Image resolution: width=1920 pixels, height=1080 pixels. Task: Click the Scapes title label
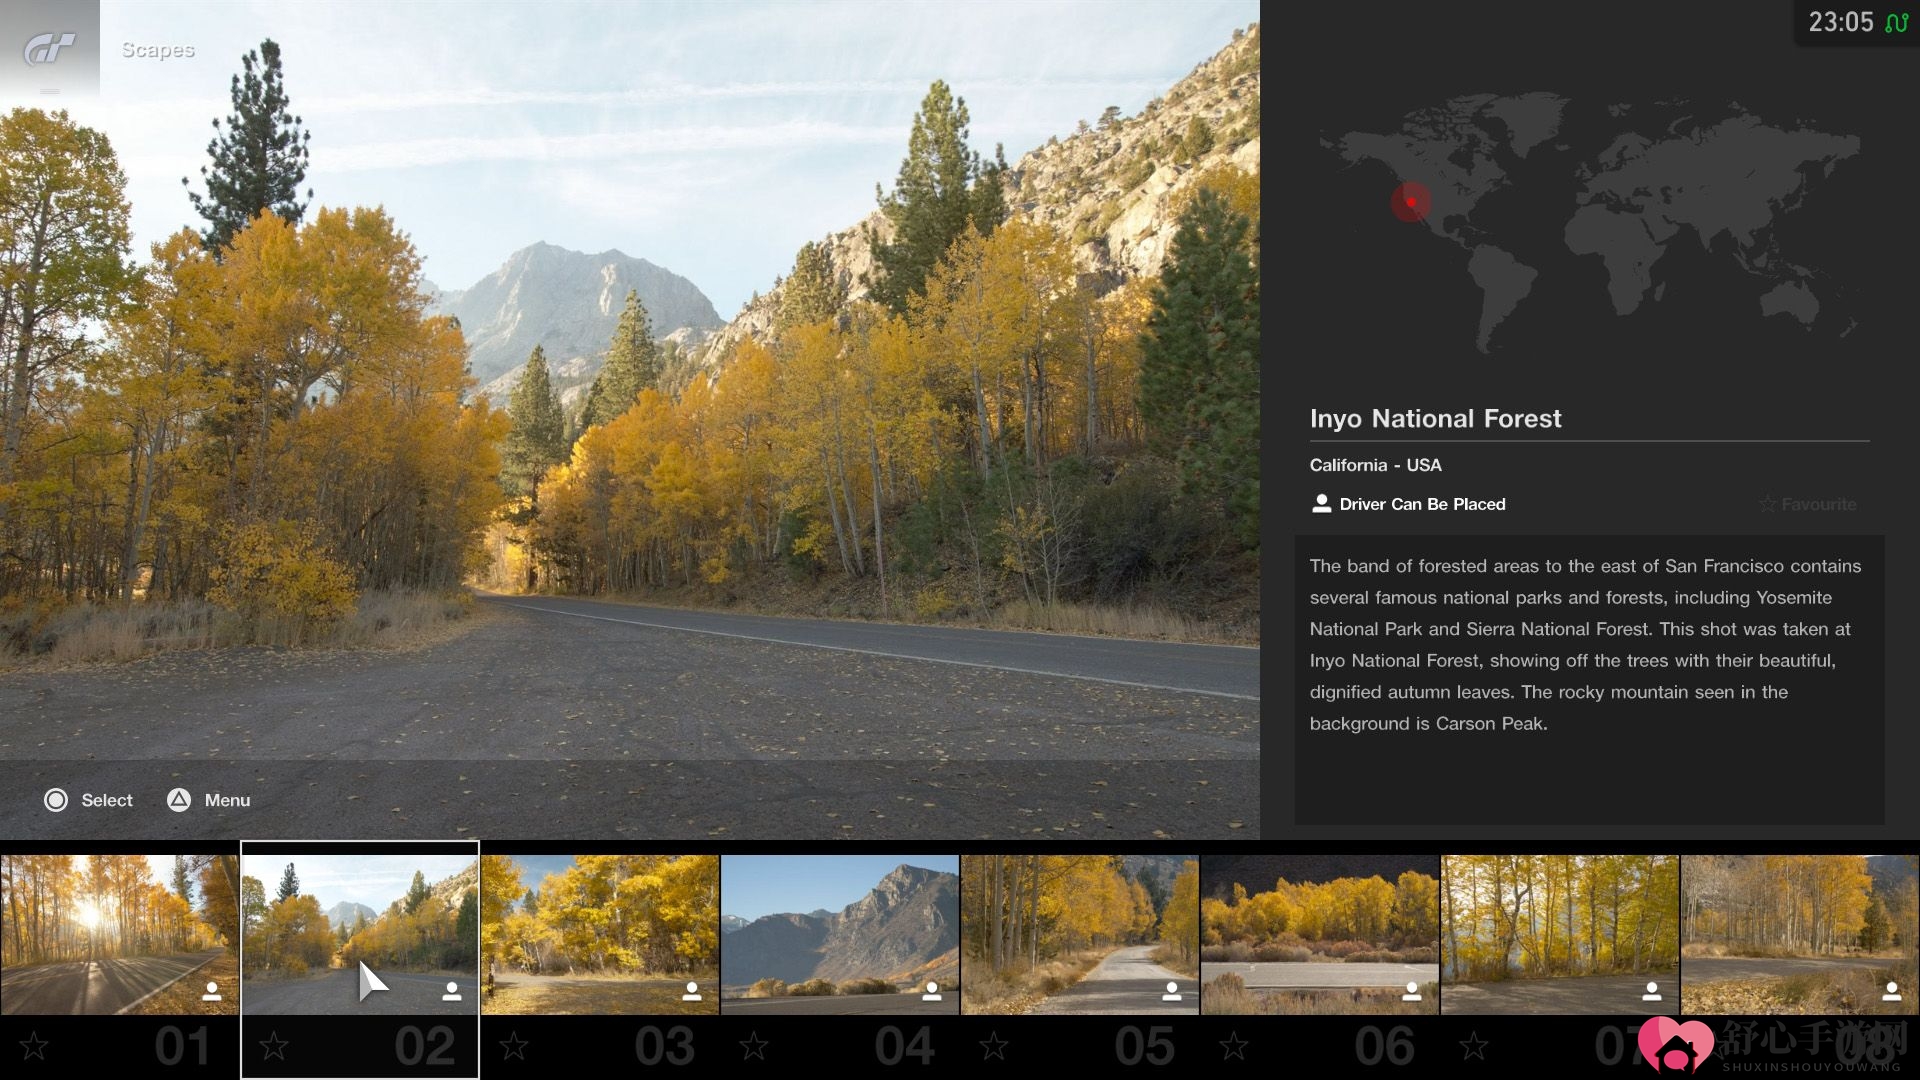pos(158,49)
